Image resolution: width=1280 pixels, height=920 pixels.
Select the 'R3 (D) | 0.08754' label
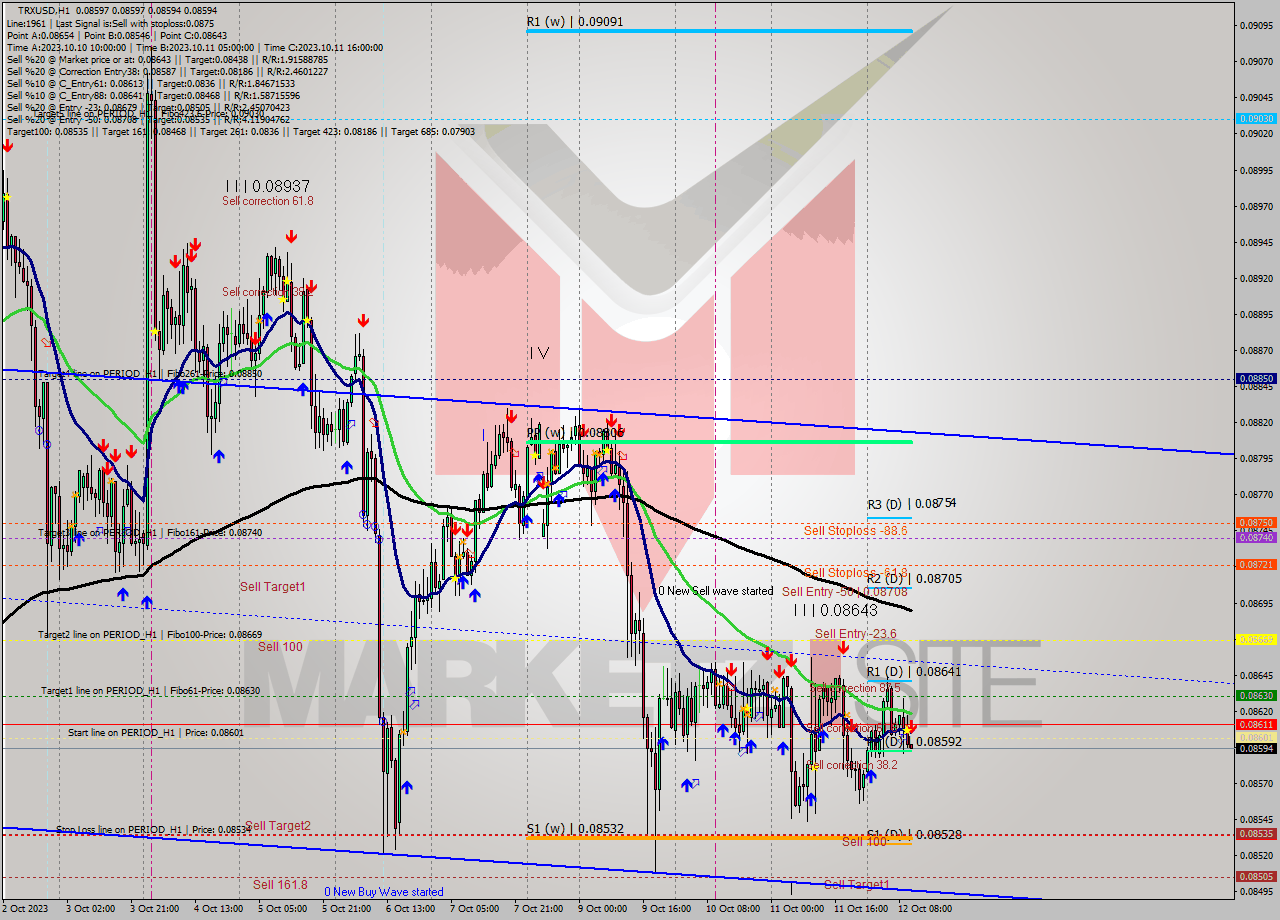911,504
